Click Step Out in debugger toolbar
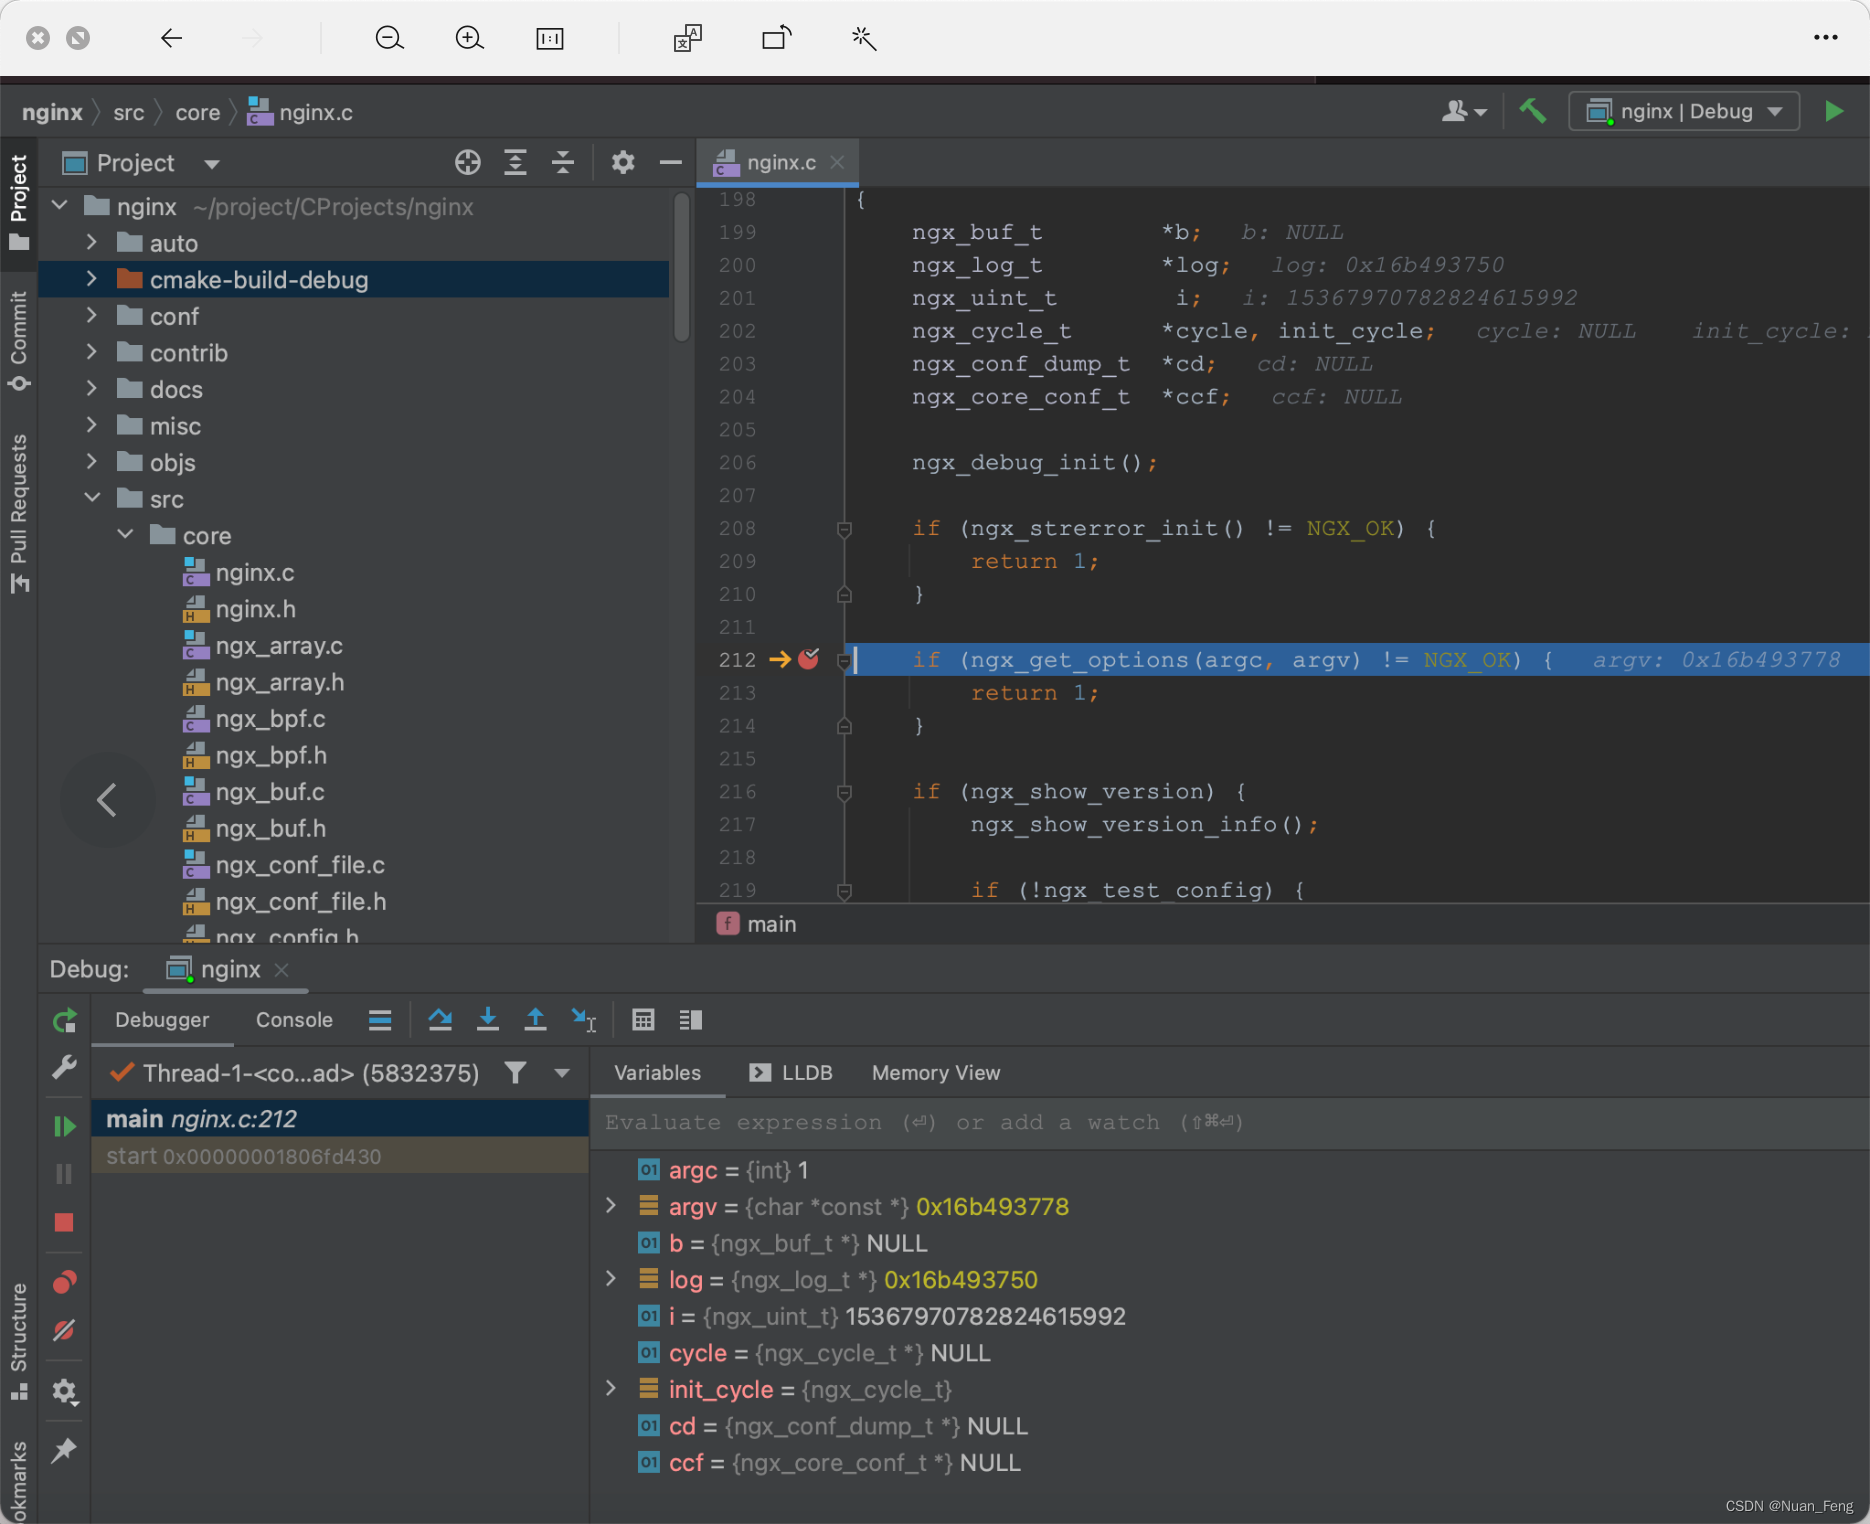 536,1020
